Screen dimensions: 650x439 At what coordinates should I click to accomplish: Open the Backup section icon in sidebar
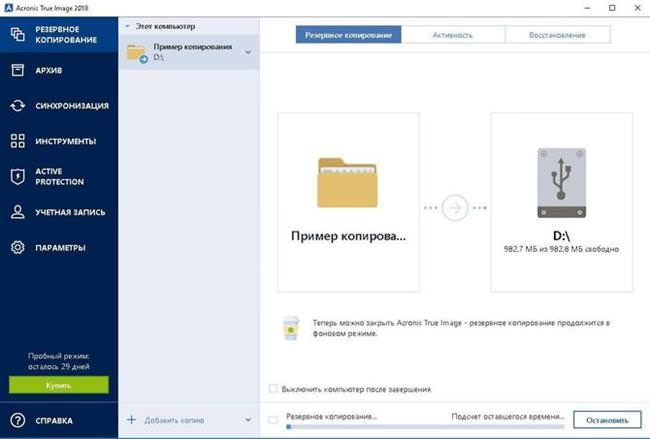pyautogui.click(x=17, y=34)
